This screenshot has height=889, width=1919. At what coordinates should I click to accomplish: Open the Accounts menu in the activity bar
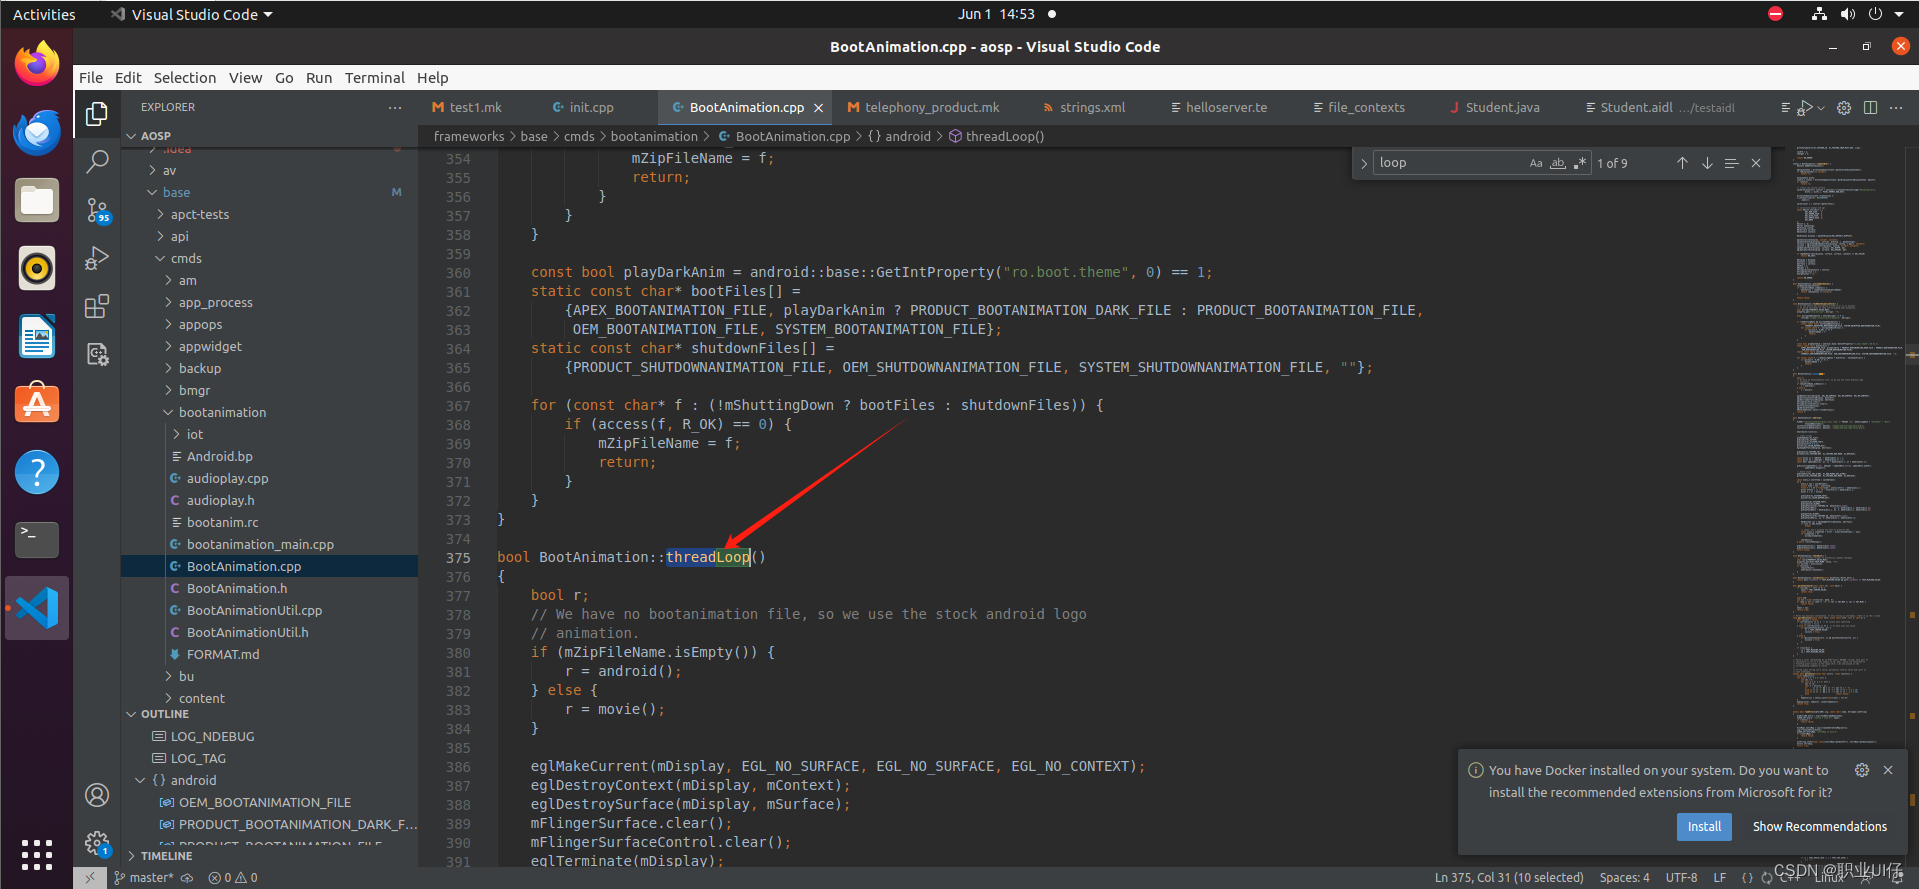[97, 795]
